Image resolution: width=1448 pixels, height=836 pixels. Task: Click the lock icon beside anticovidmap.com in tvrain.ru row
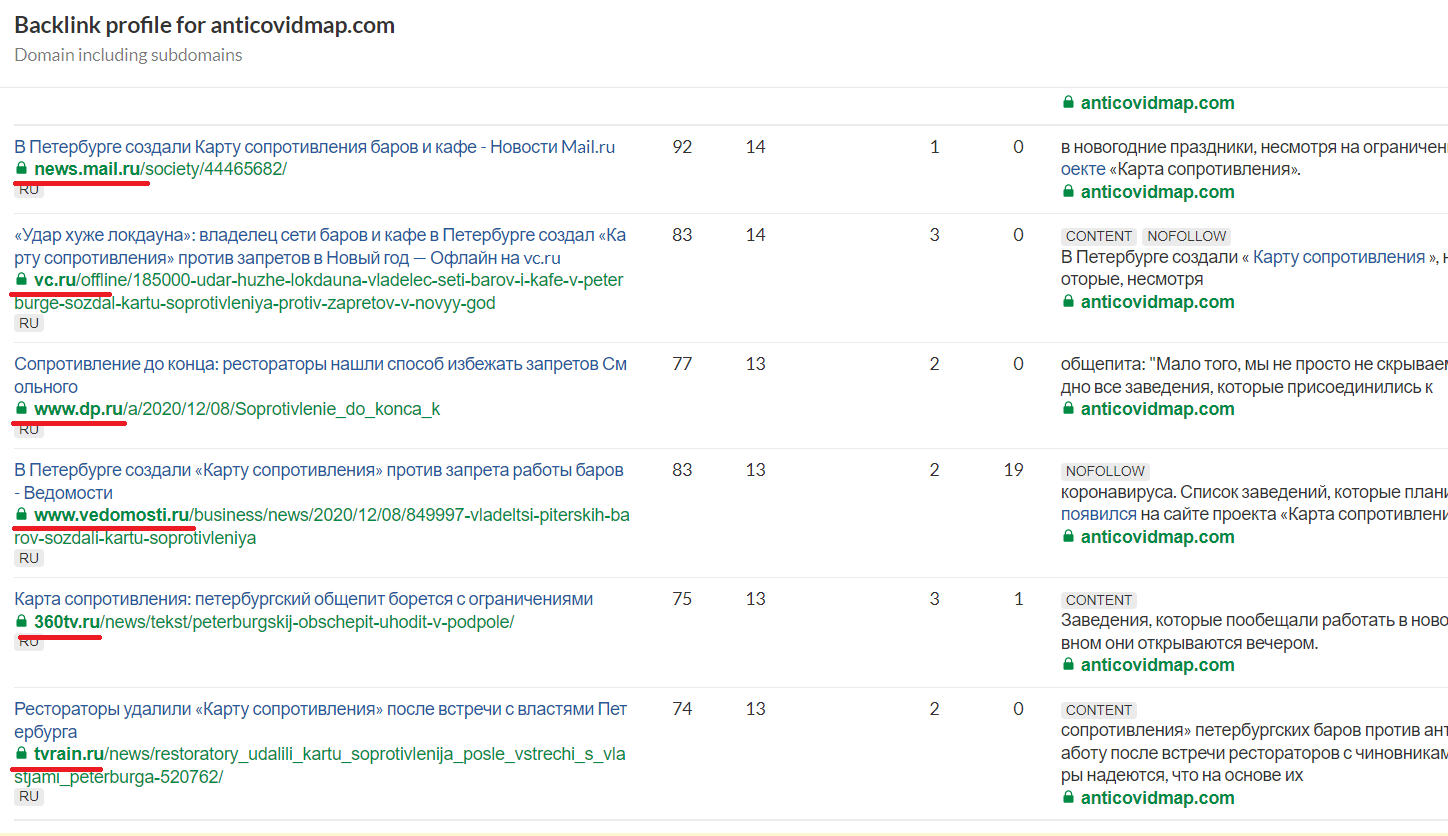click(x=1068, y=798)
